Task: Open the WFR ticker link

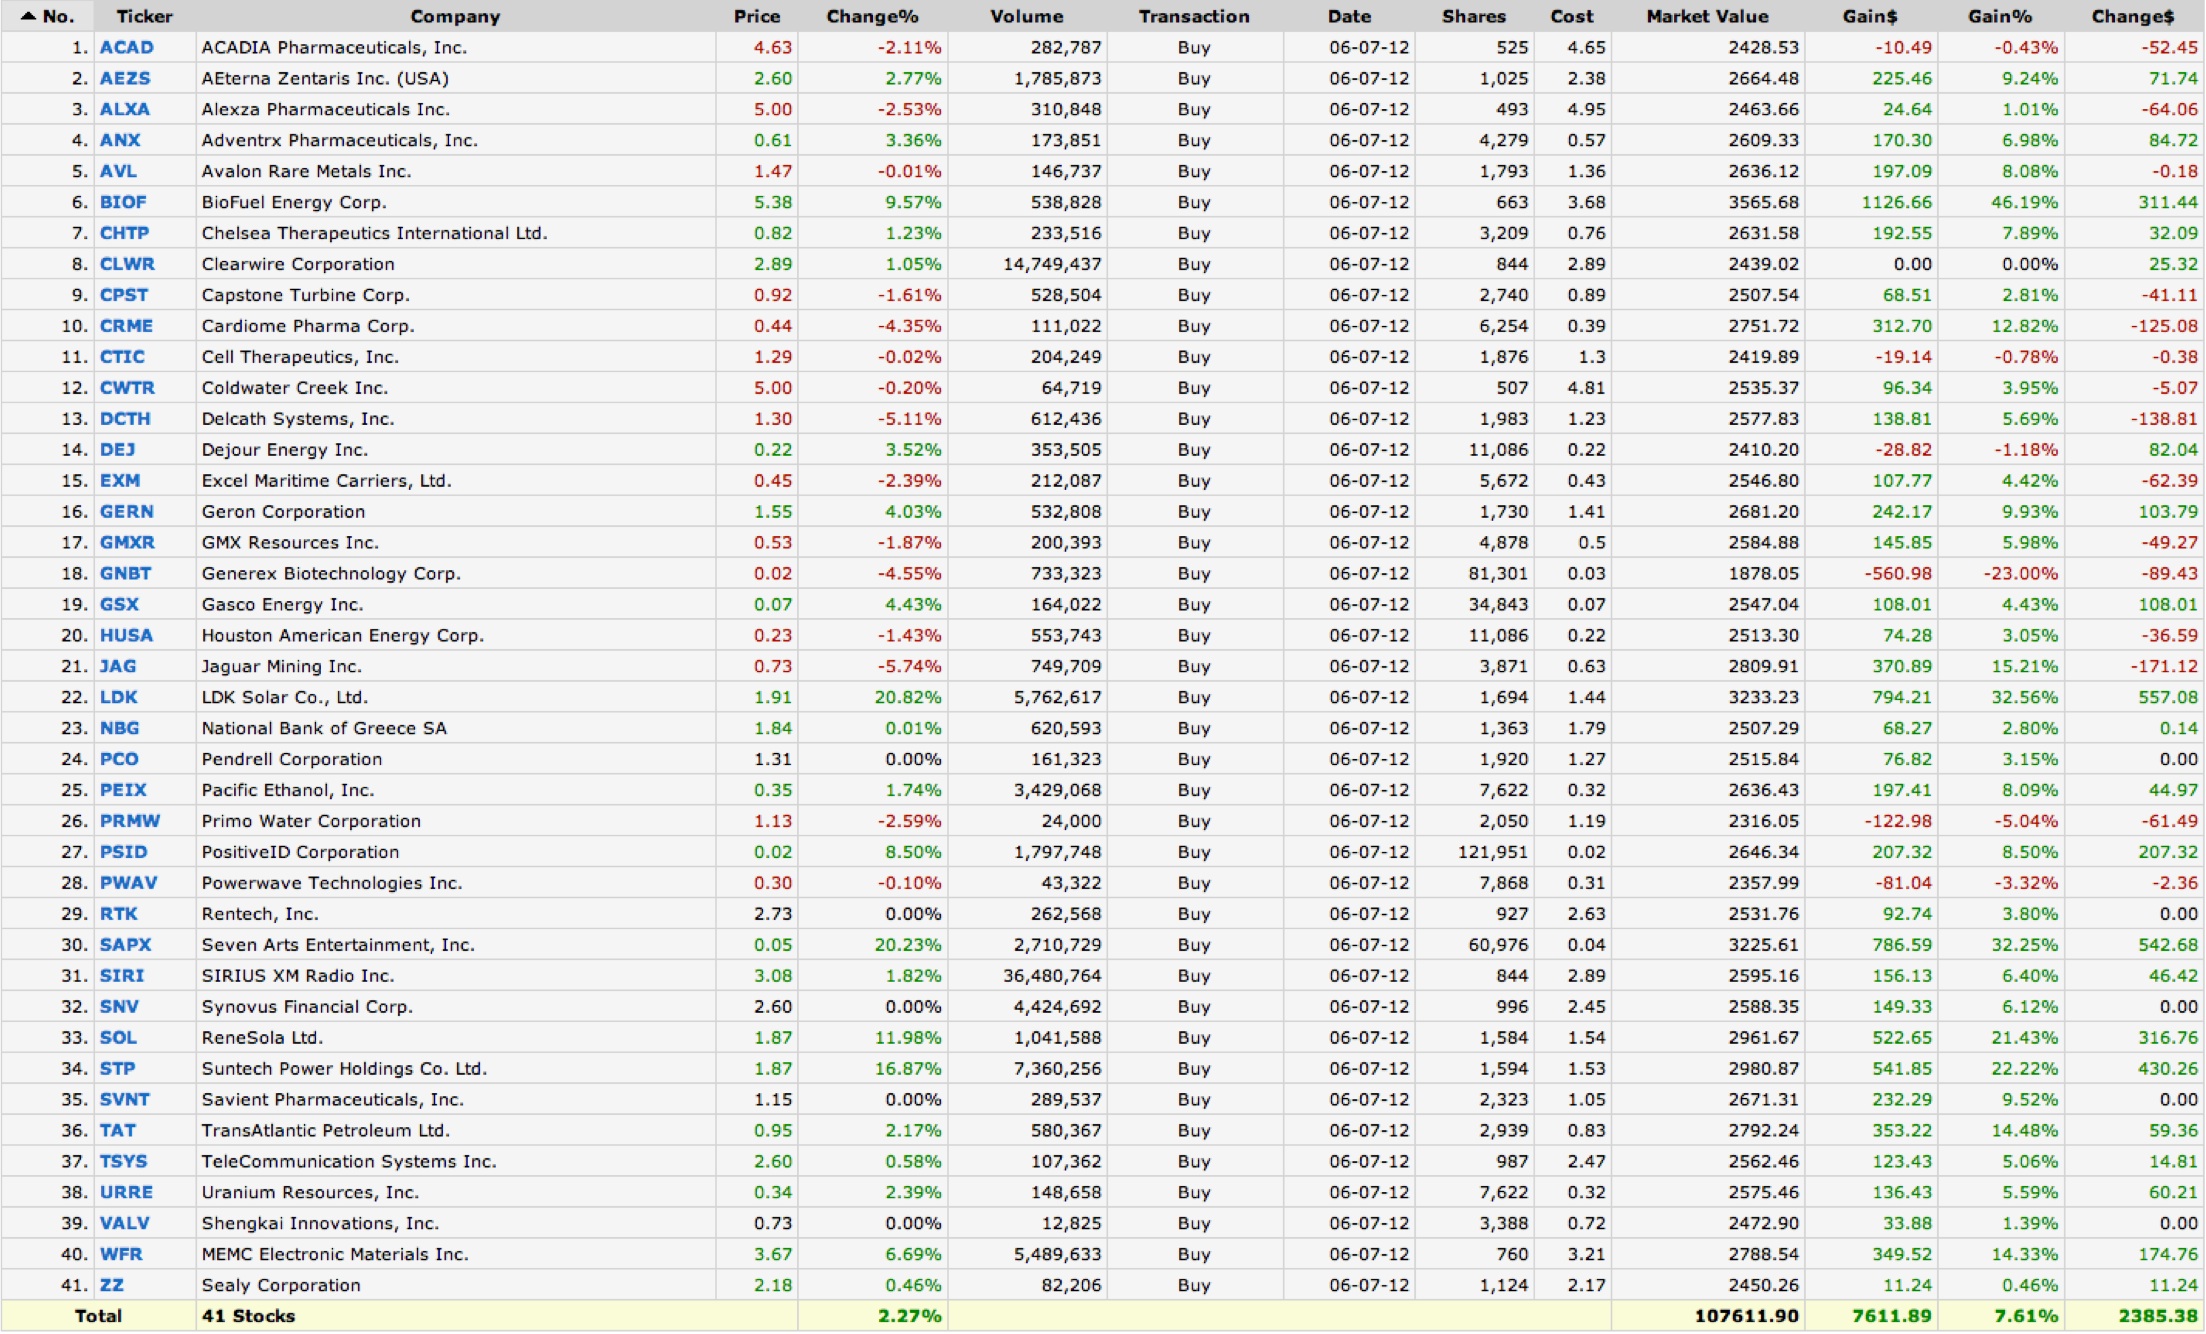Action: click(121, 1254)
